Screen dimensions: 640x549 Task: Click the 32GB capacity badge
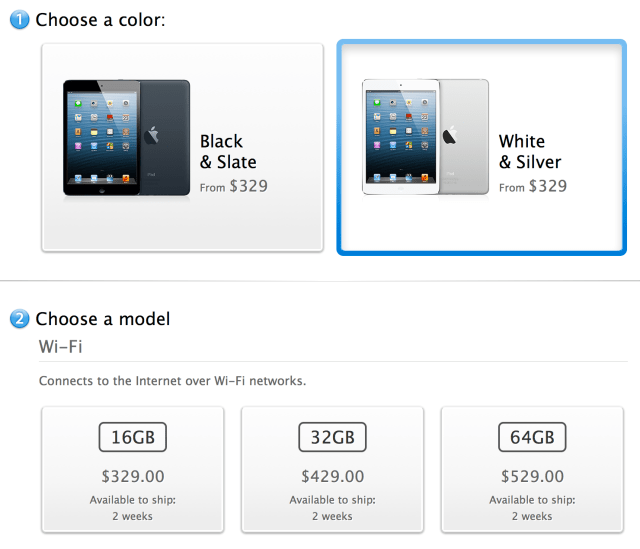332,438
